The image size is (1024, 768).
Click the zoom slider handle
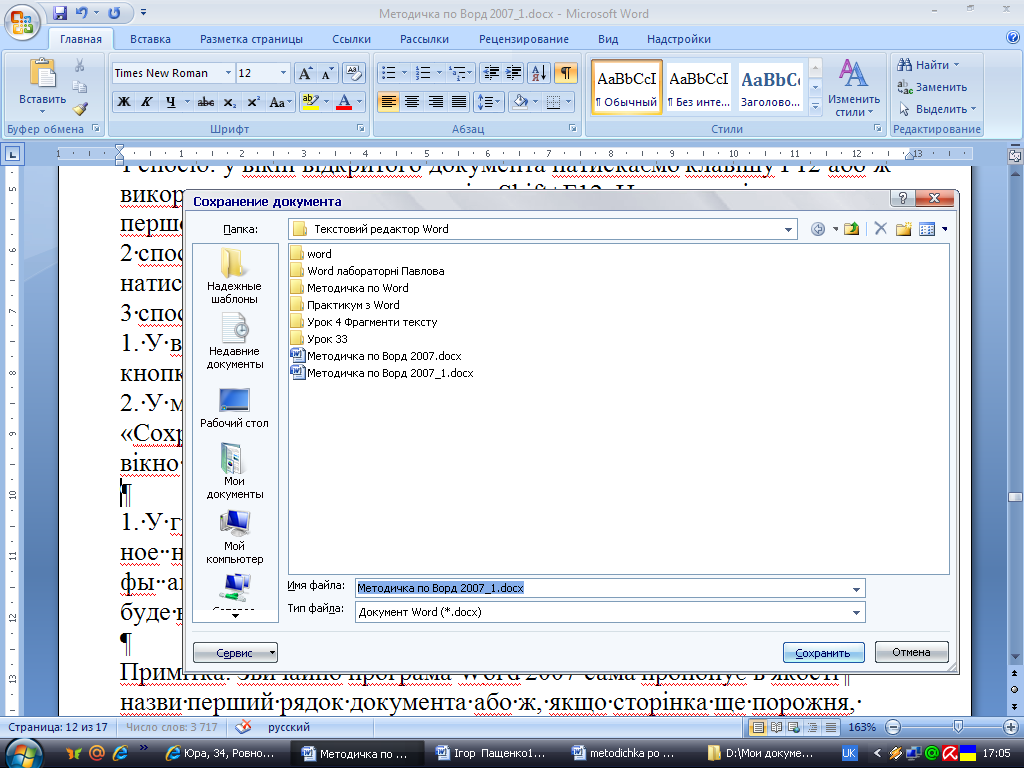(958, 727)
